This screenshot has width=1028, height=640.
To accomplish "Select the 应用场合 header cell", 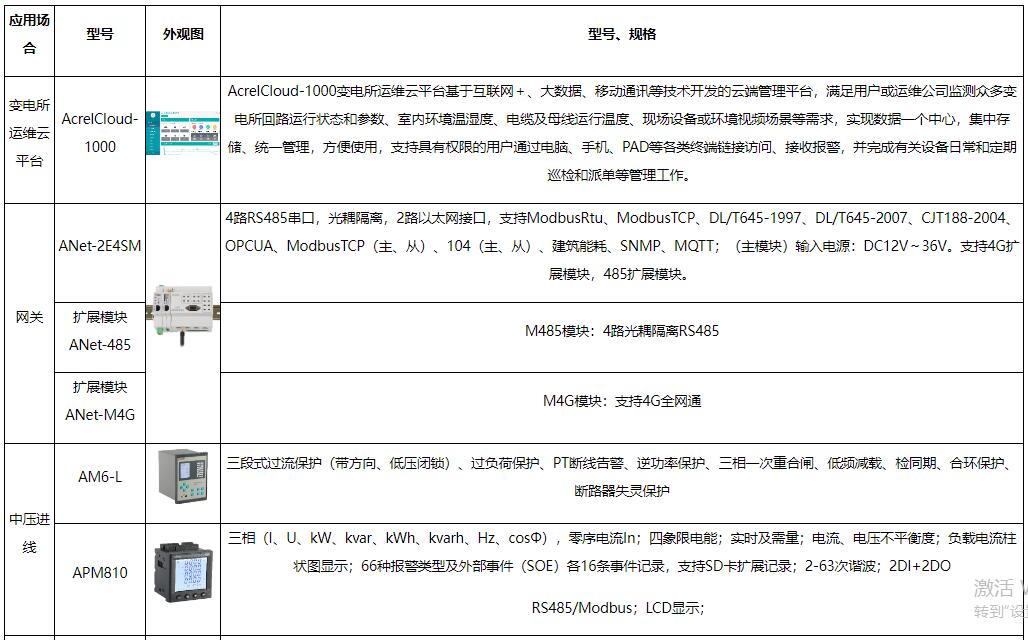I will point(29,34).
